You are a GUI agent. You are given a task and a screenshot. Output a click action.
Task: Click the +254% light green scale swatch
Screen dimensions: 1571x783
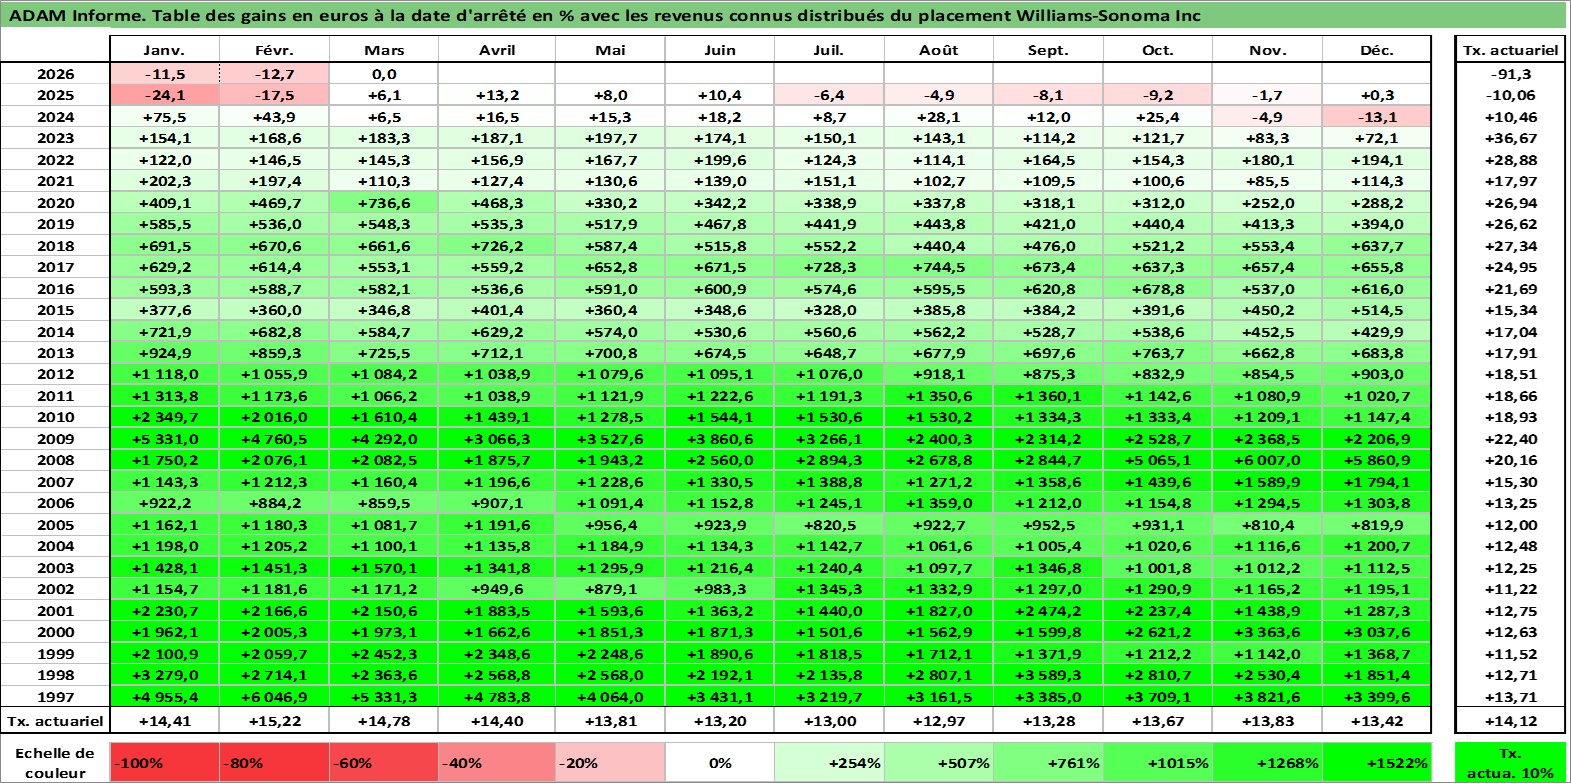[829, 762]
